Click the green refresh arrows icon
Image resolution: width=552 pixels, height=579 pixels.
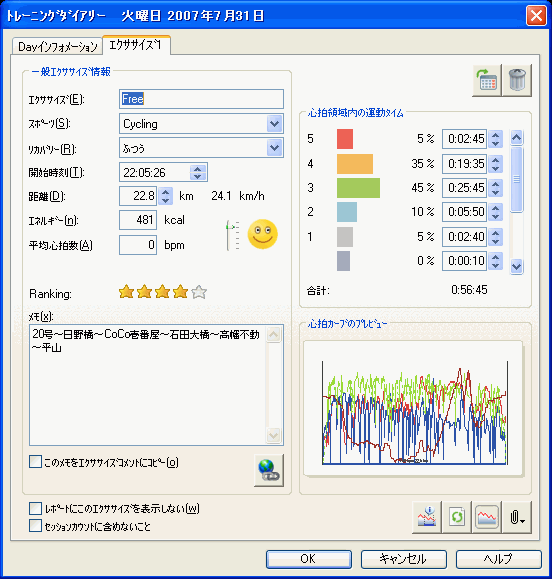tap(457, 517)
